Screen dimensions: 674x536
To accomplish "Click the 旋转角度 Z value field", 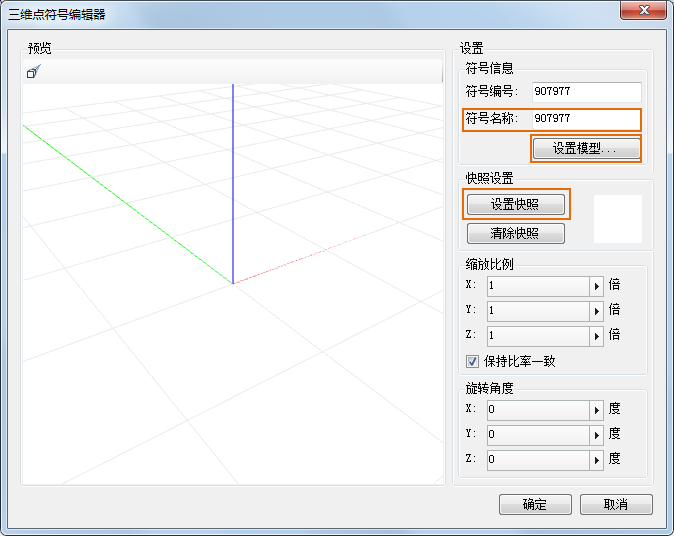I will tap(538, 460).
